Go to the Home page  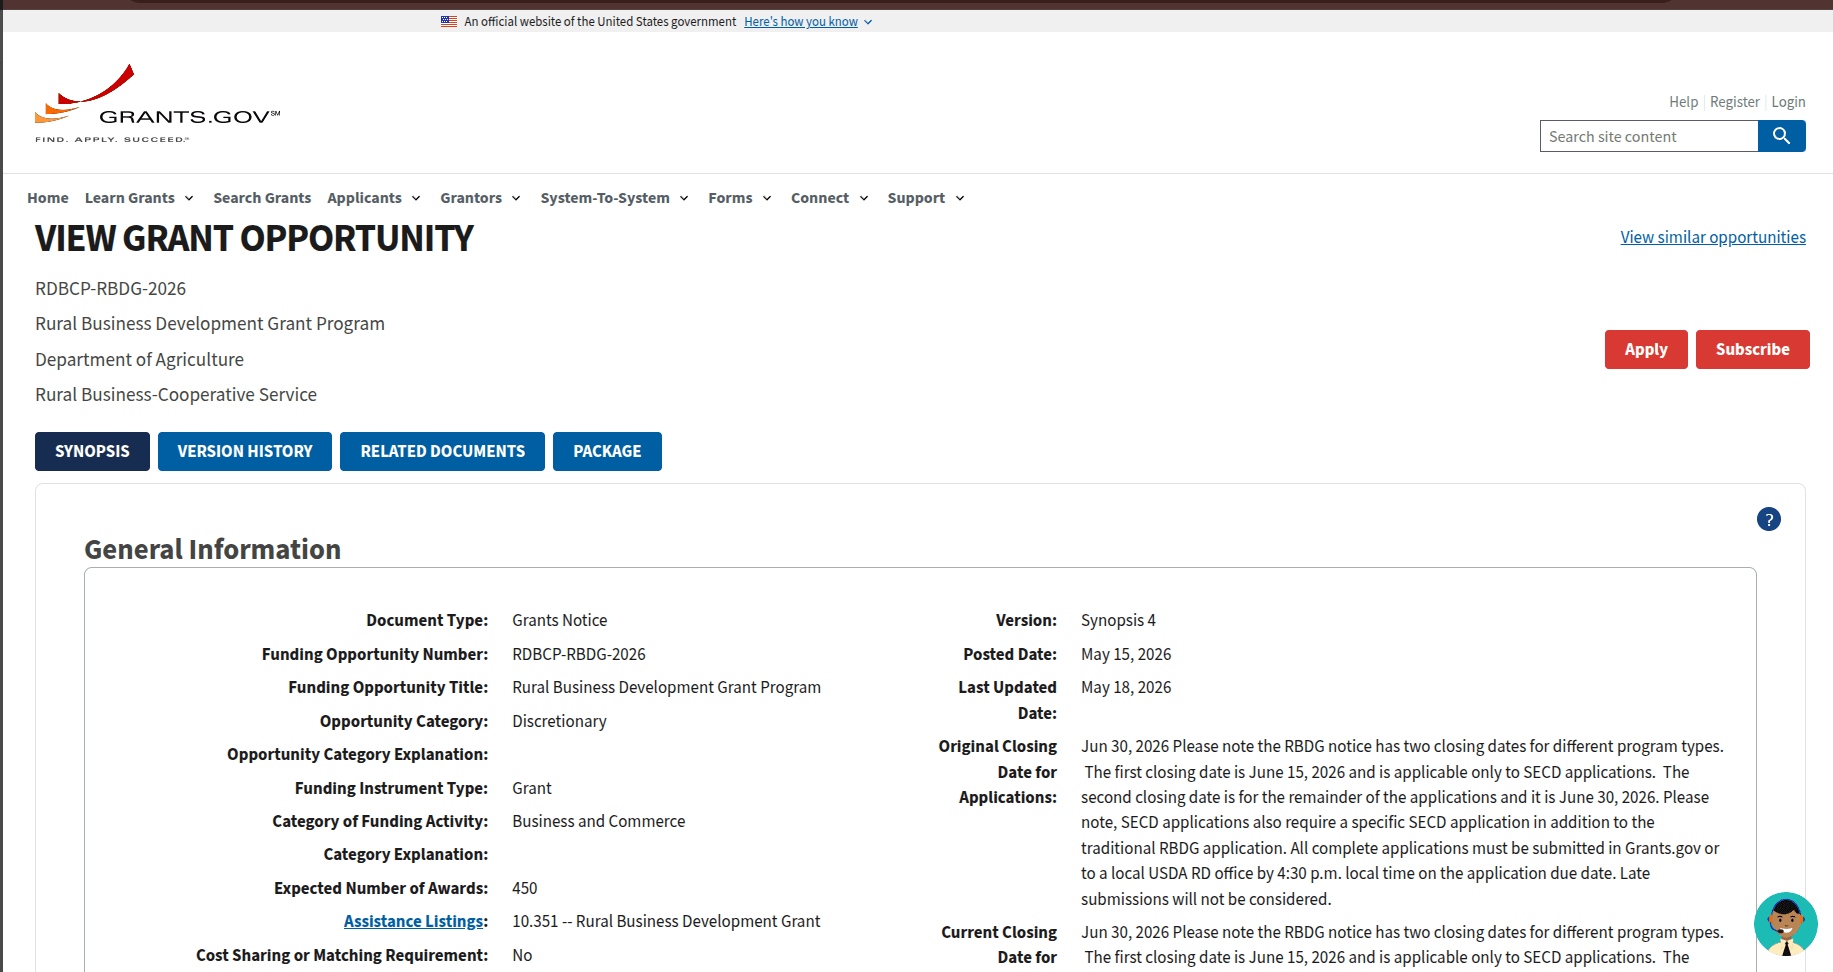pos(48,198)
